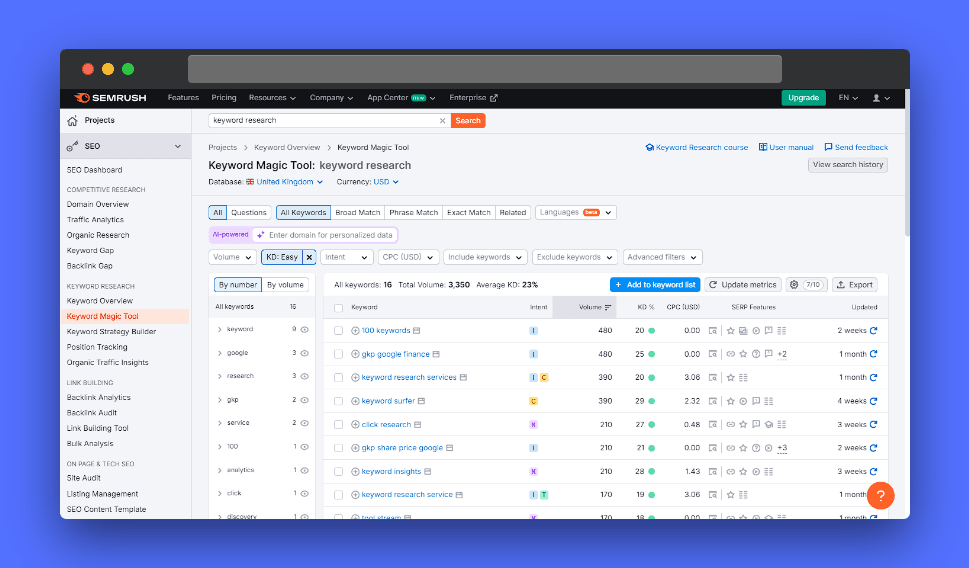Screen dimensions: 969x568
Task: Select the Broad Match tab
Action: coord(357,213)
